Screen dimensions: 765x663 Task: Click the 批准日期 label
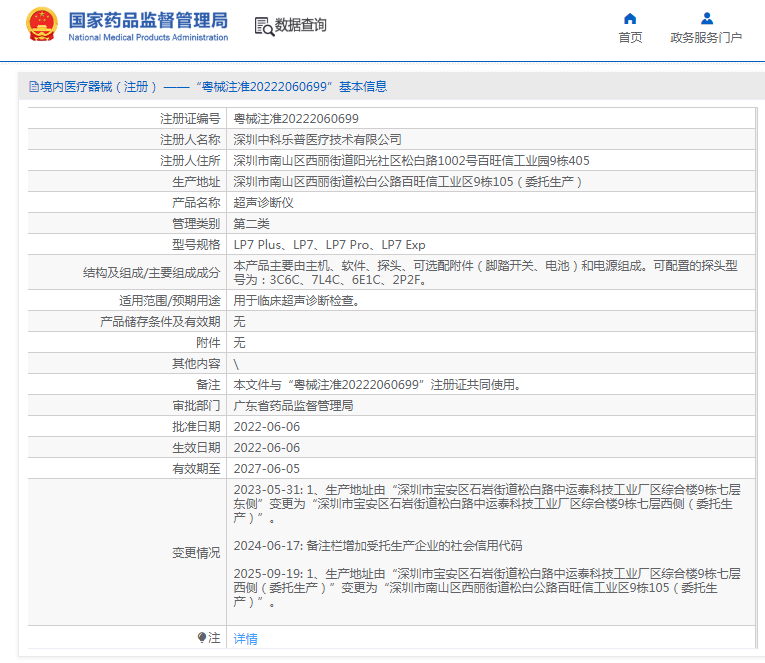point(196,426)
